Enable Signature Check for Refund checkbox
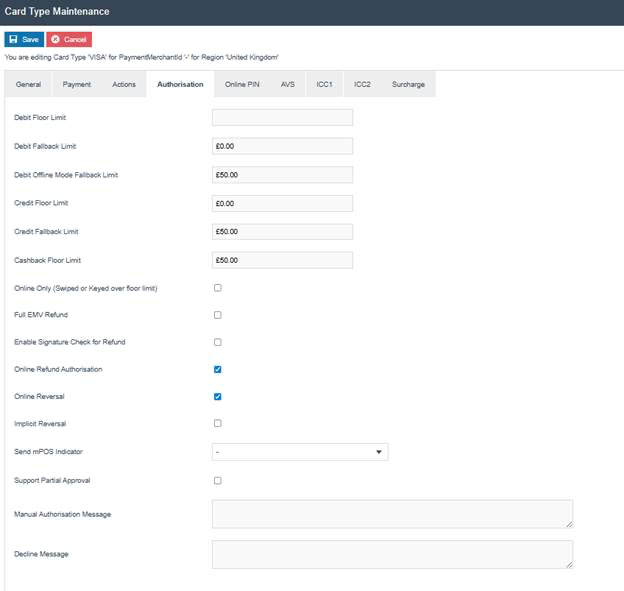The width and height of the screenshot is (624, 591). [218, 342]
